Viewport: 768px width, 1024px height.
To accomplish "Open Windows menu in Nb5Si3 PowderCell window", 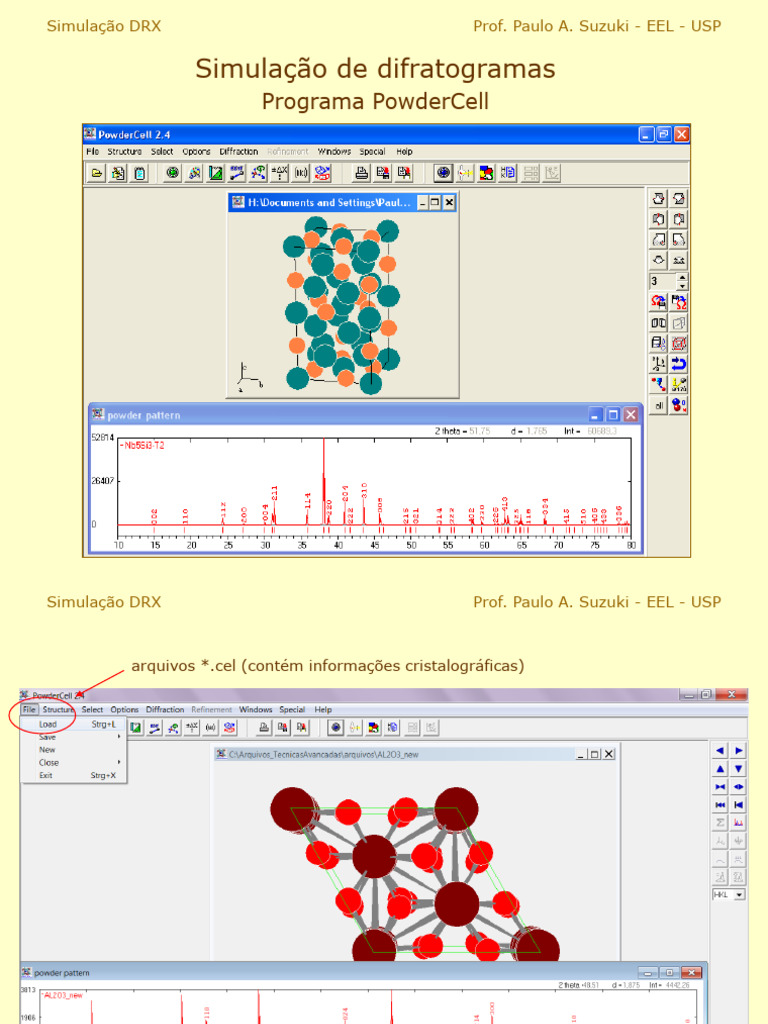I will (334, 152).
